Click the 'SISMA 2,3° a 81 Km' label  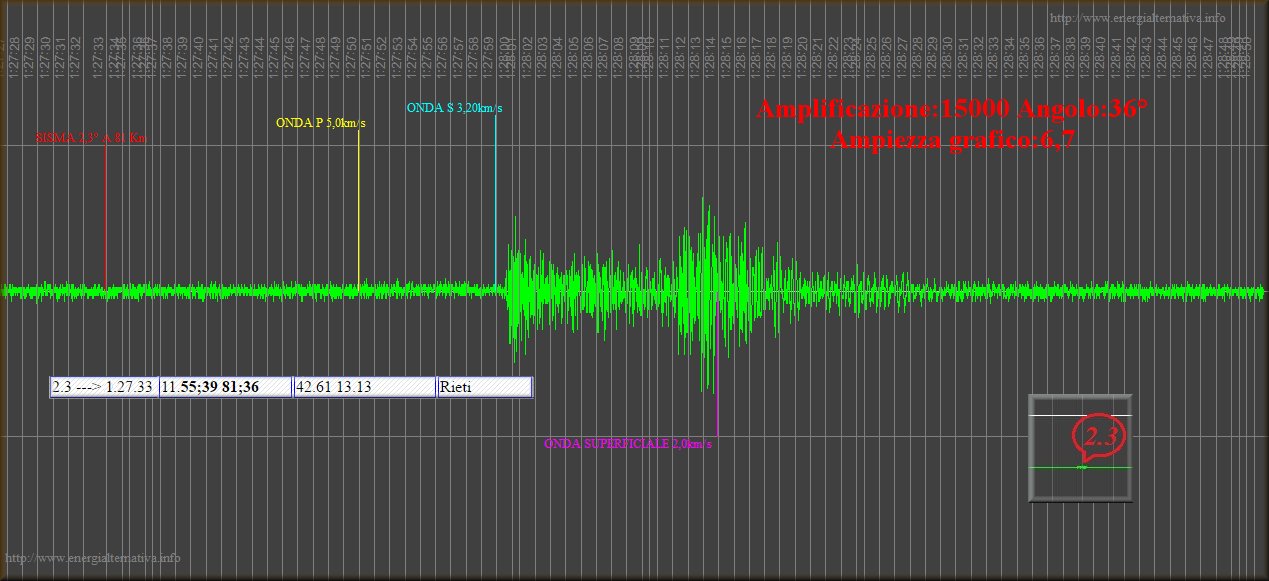pos(90,138)
